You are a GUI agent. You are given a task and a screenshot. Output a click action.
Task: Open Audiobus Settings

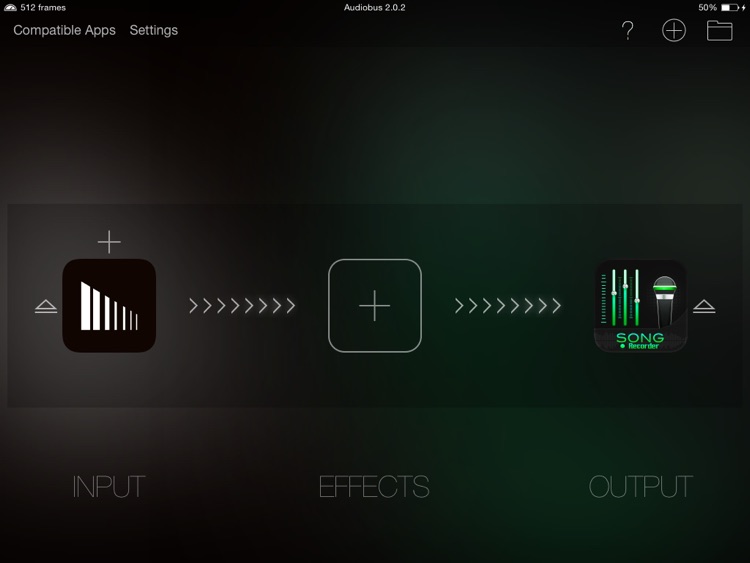pos(154,30)
